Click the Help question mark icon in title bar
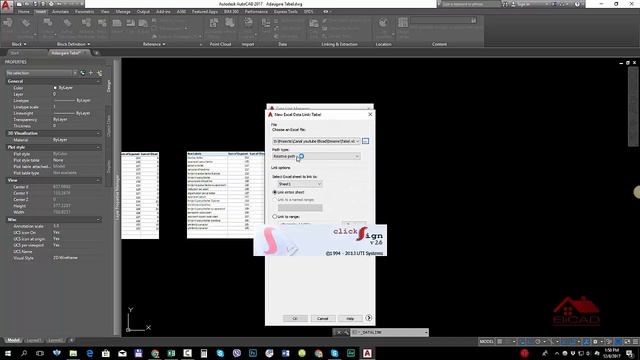Screen dimensions: 640x360 click(x=577, y=4)
